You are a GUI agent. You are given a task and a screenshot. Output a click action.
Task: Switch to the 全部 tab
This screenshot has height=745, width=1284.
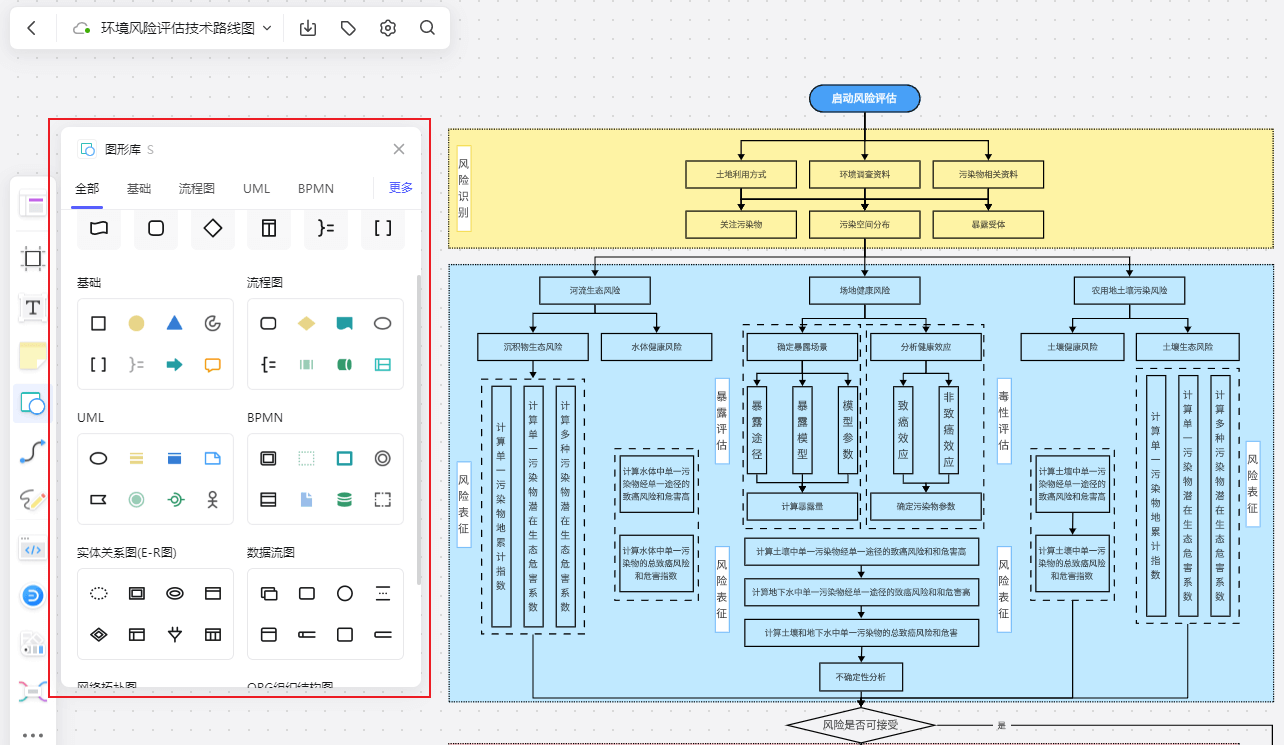point(87,188)
